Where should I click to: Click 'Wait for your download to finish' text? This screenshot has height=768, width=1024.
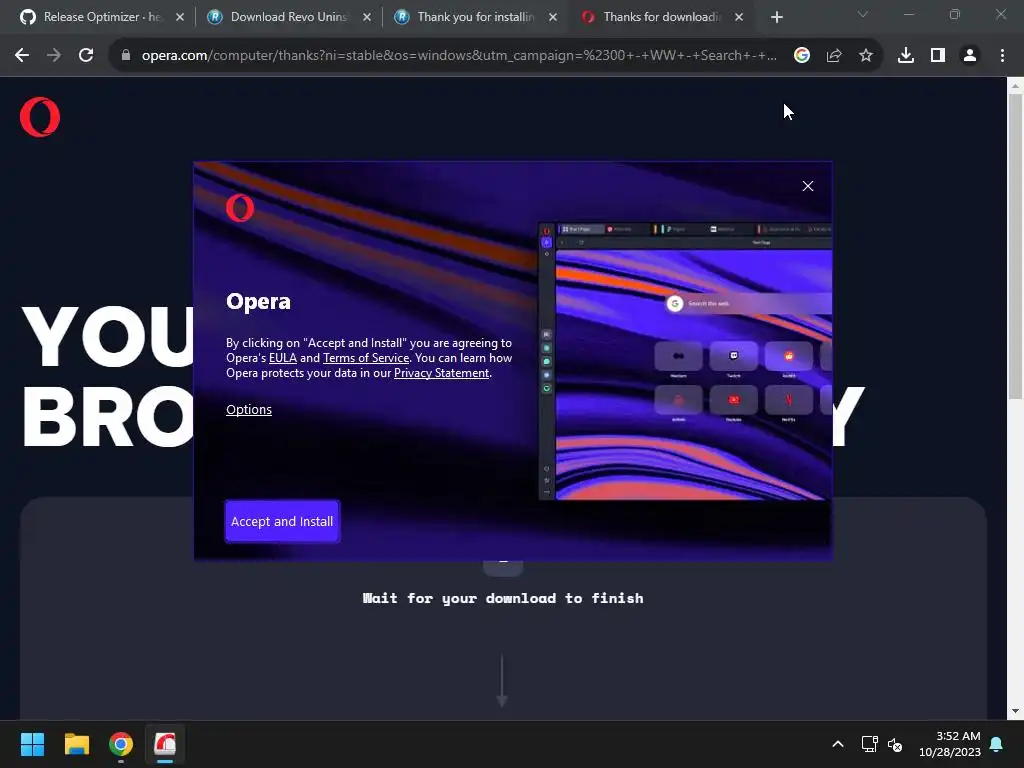tap(503, 598)
